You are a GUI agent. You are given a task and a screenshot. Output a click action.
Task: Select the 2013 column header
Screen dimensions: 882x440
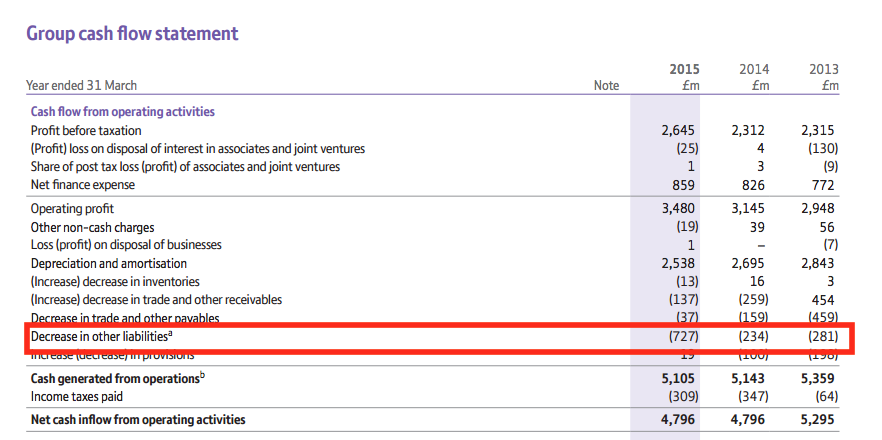click(x=824, y=69)
